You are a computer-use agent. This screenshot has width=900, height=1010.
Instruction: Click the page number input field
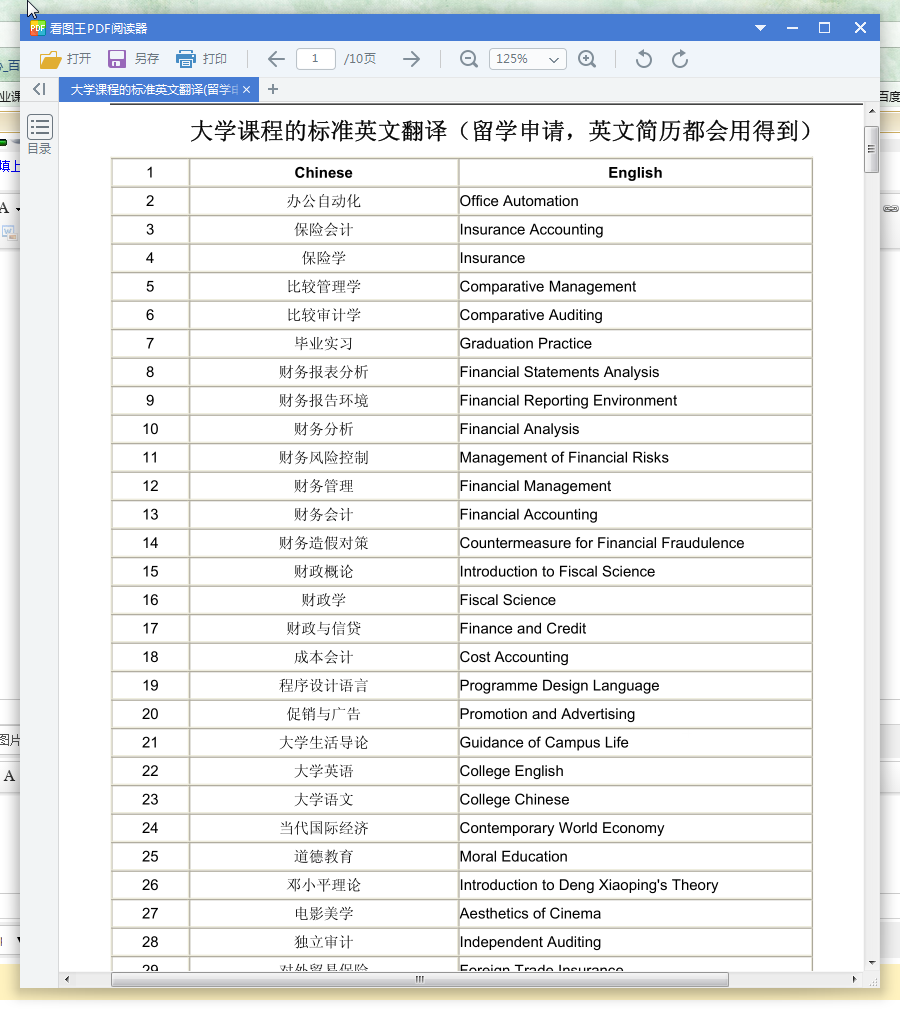tap(315, 59)
